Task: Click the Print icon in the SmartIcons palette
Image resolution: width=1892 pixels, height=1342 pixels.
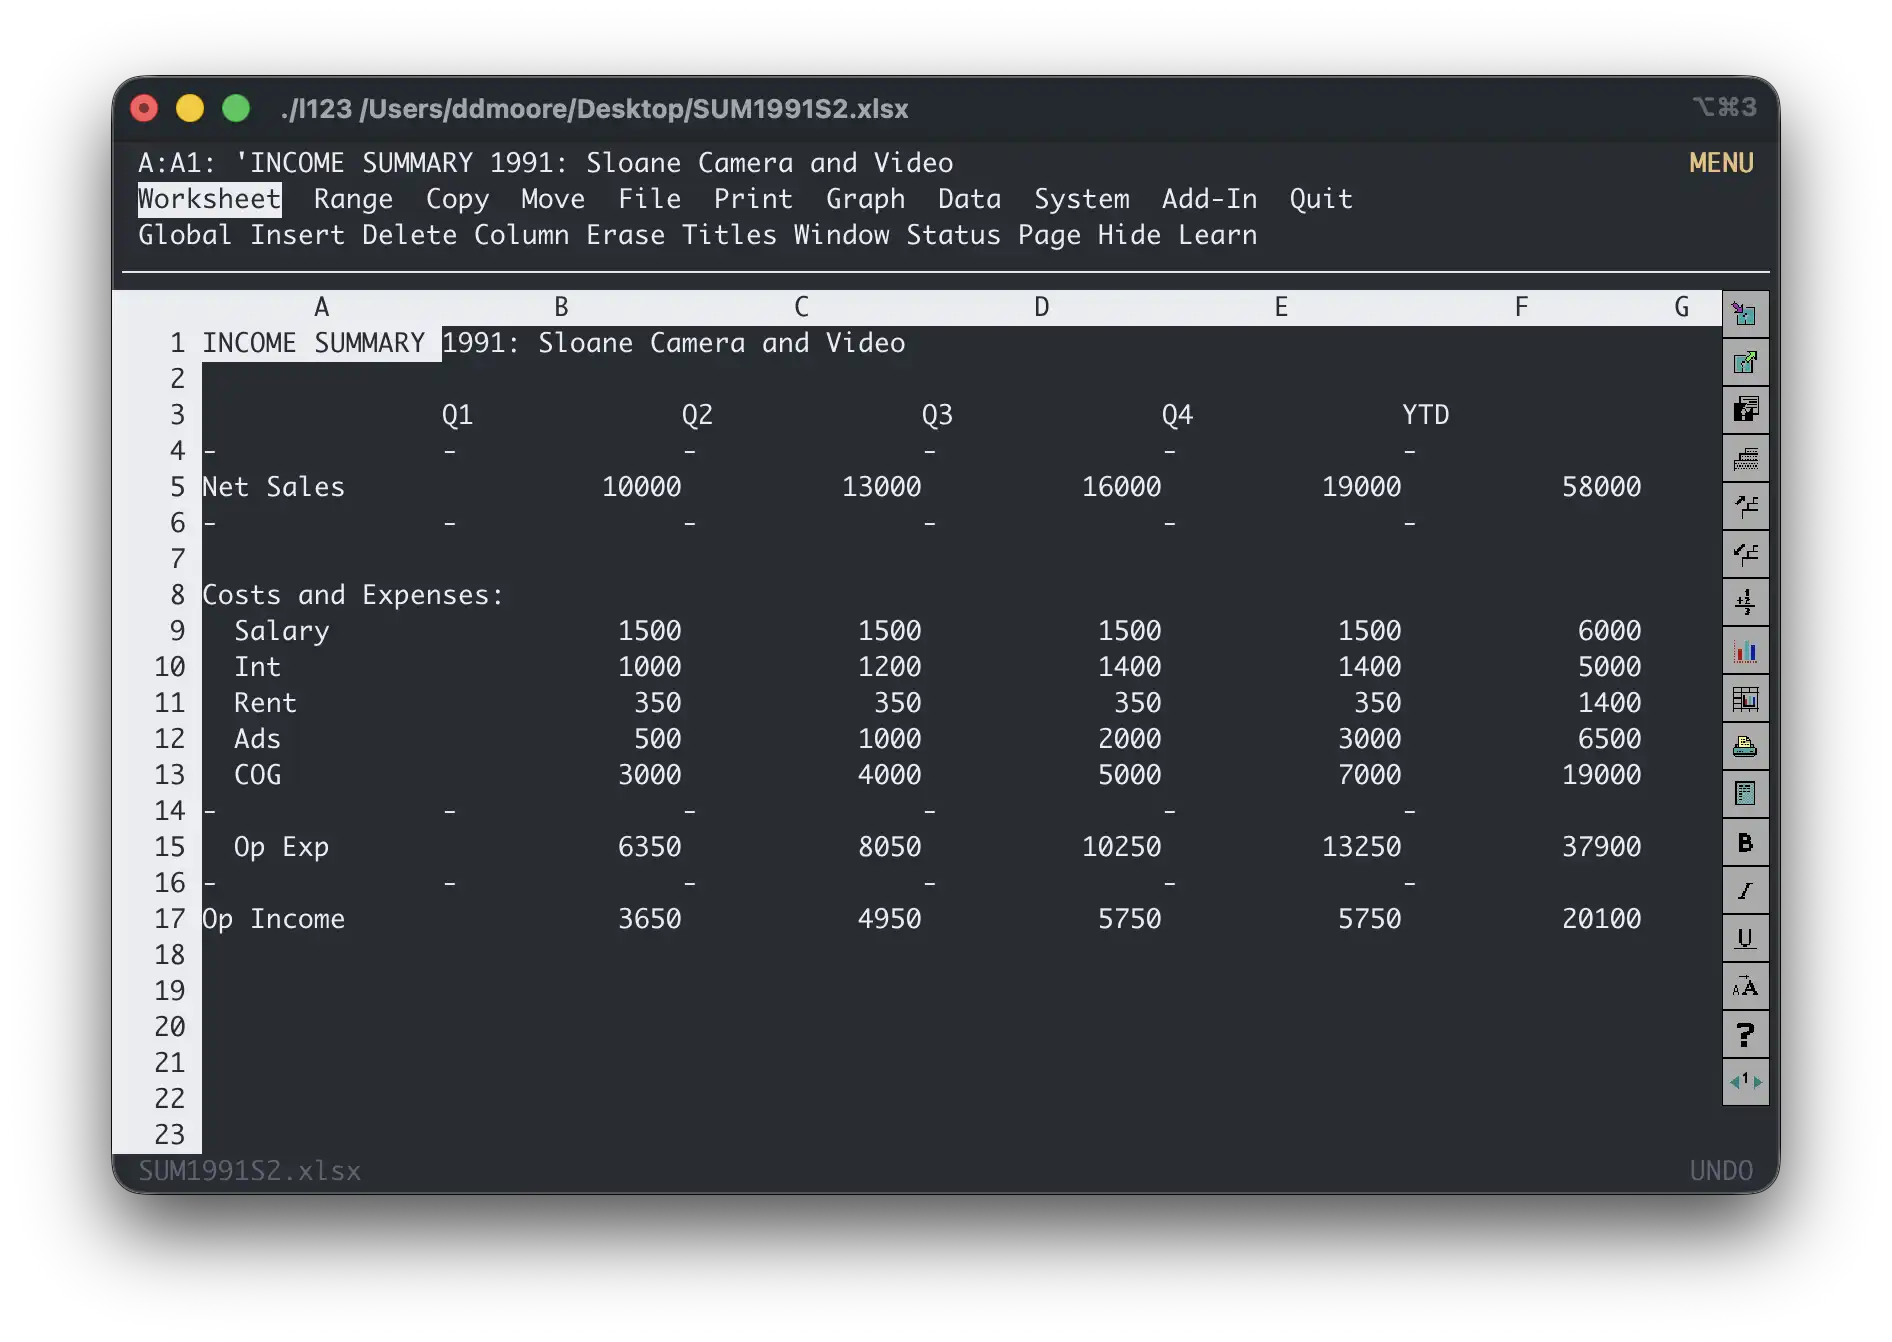Action: click(1745, 747)
